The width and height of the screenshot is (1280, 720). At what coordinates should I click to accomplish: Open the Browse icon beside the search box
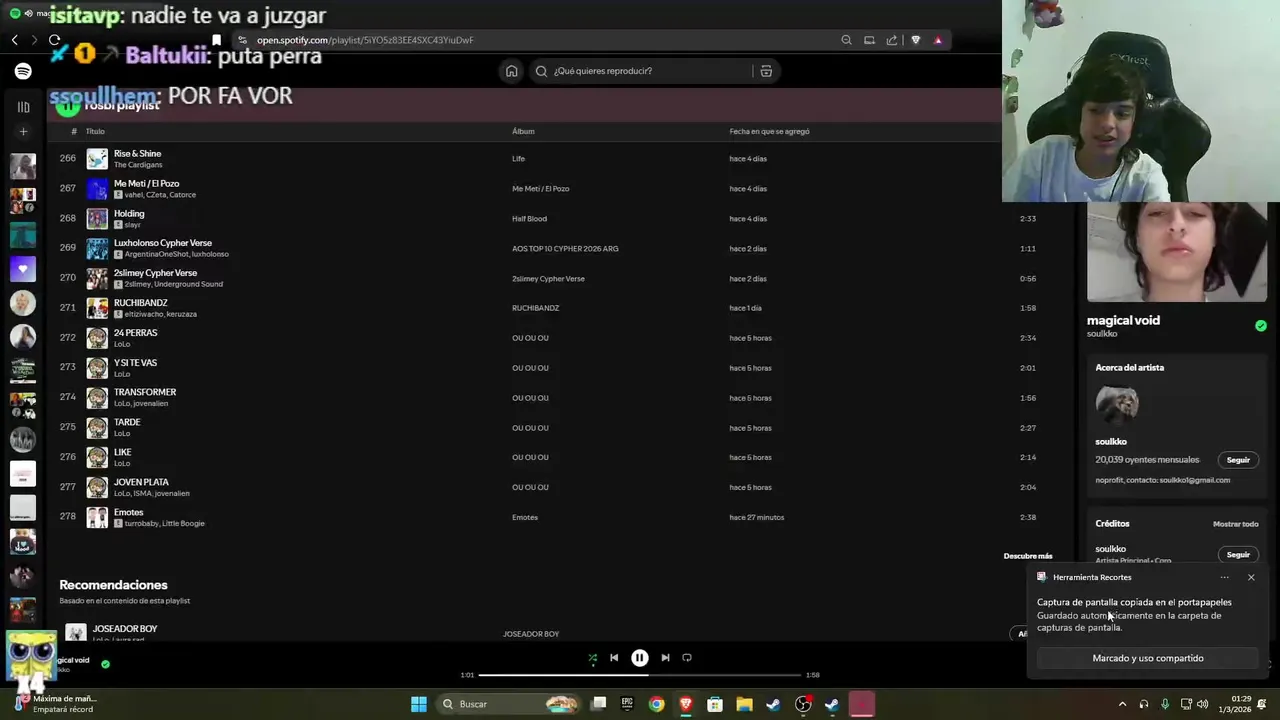766,71
